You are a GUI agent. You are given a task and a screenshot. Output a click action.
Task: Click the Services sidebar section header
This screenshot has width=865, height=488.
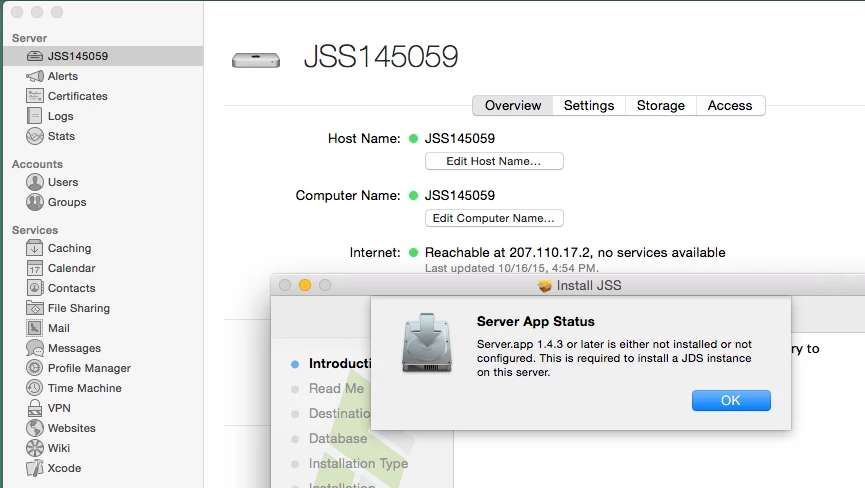pos(35,230)
